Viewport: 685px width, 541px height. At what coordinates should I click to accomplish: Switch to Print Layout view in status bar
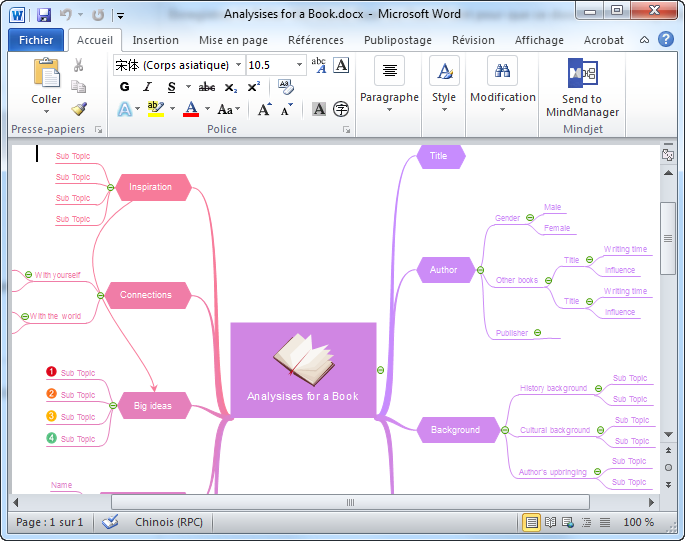(532, 522)
